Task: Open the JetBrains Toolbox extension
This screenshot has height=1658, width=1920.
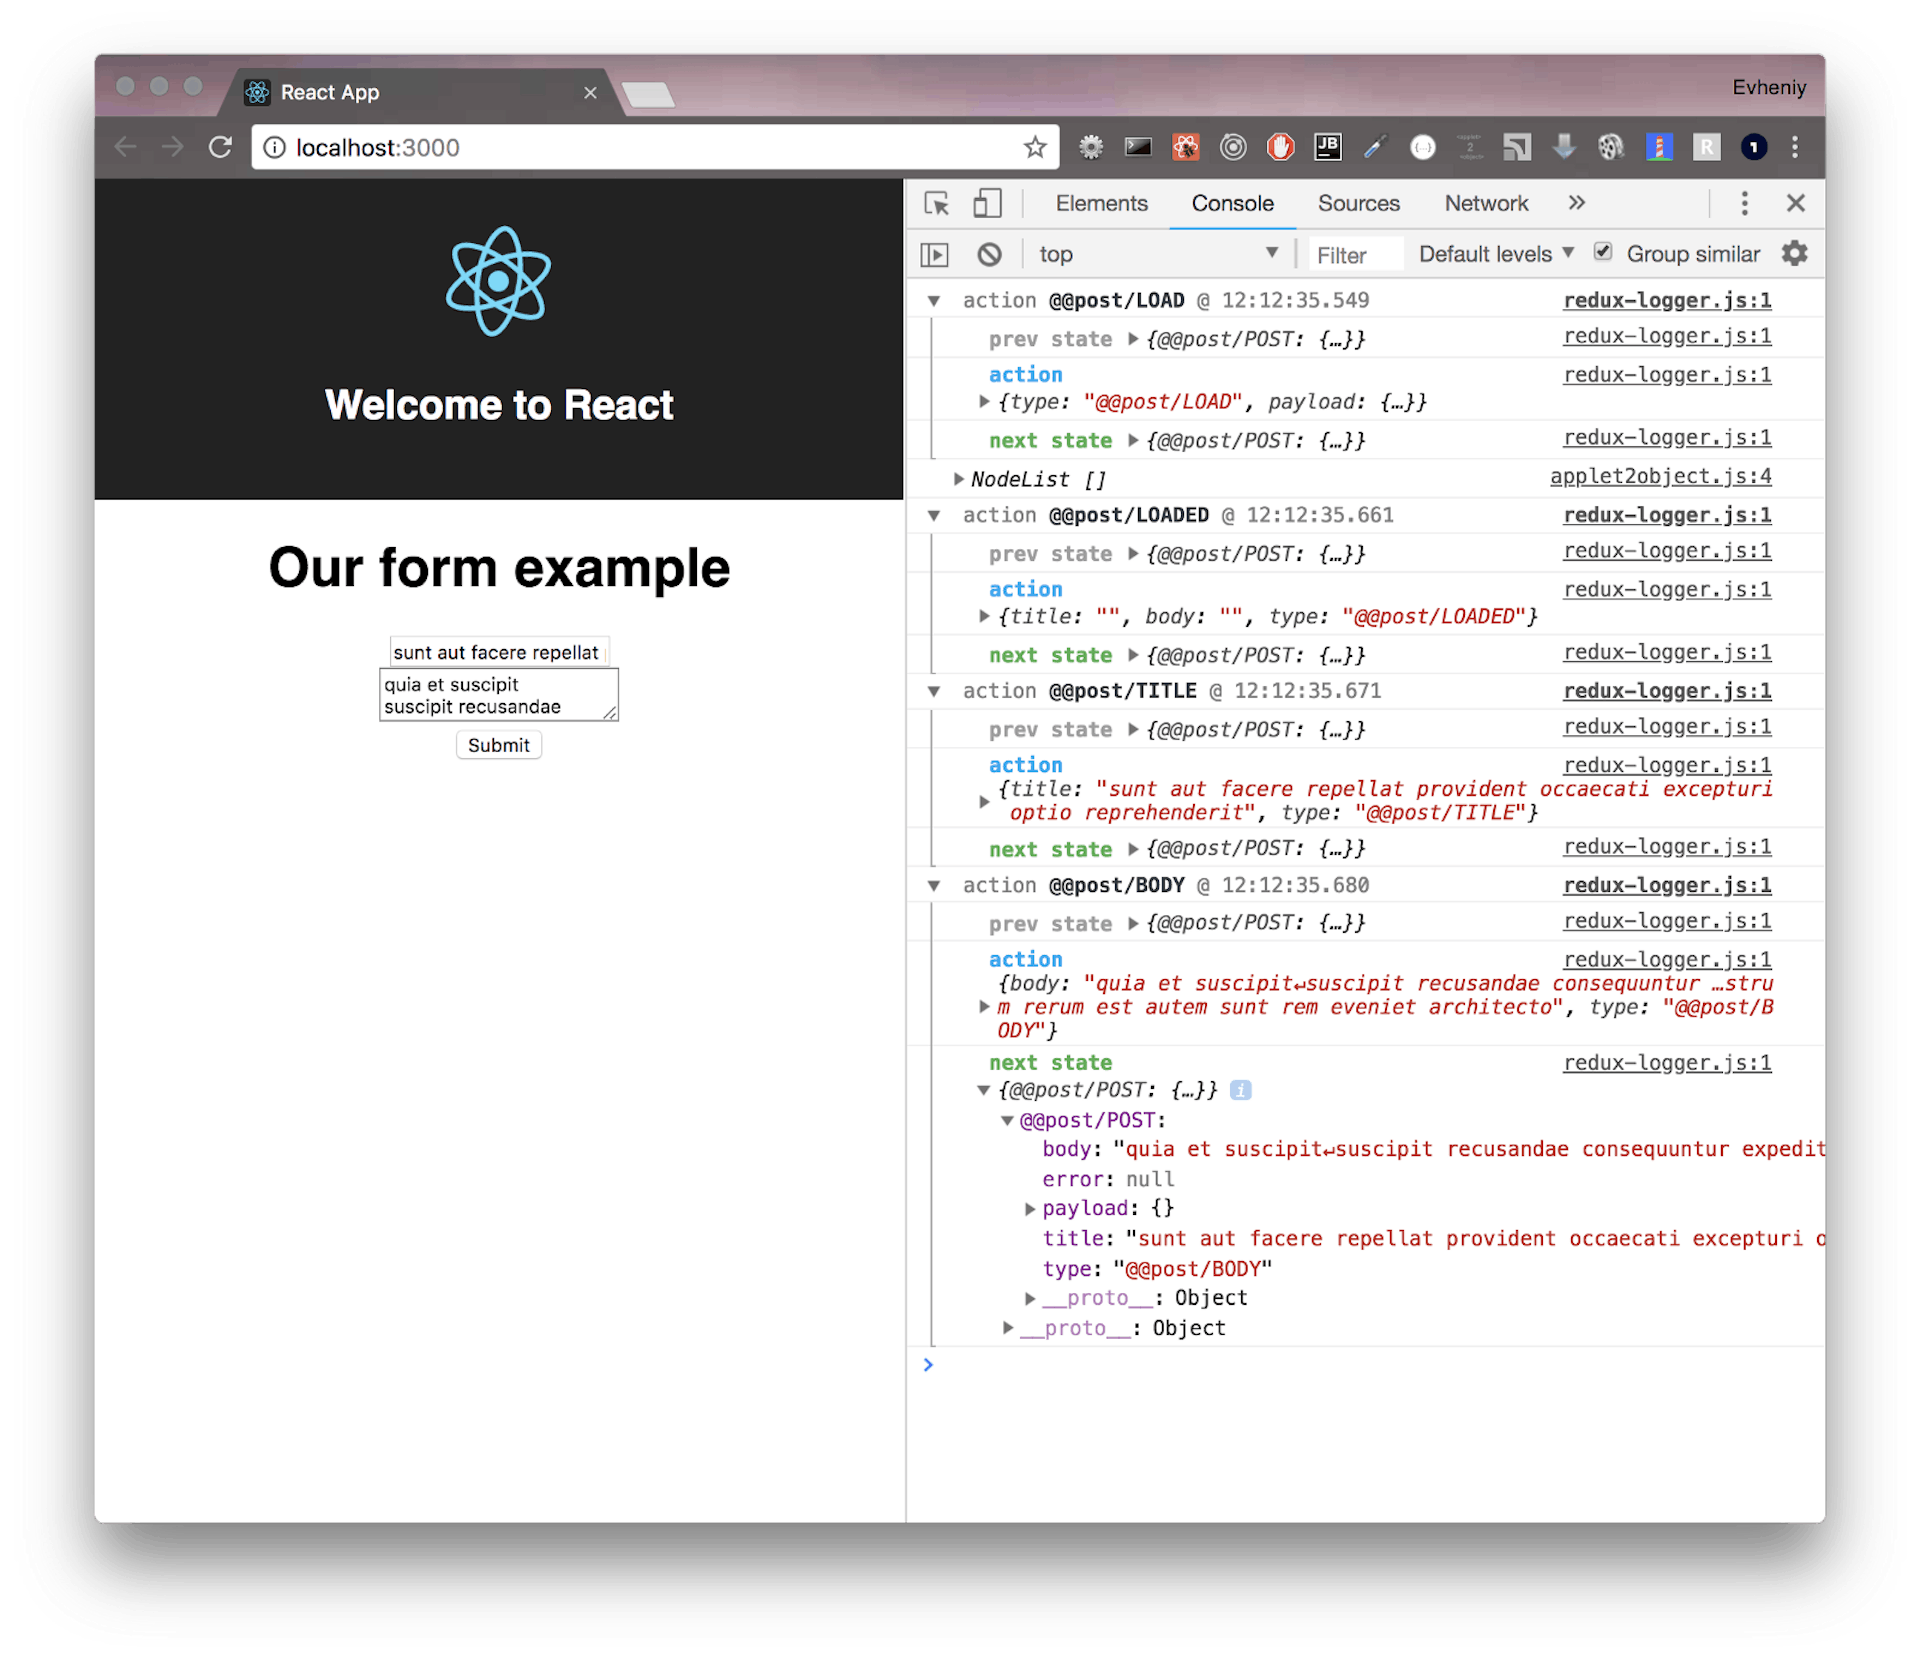Action: (1328, 147)
